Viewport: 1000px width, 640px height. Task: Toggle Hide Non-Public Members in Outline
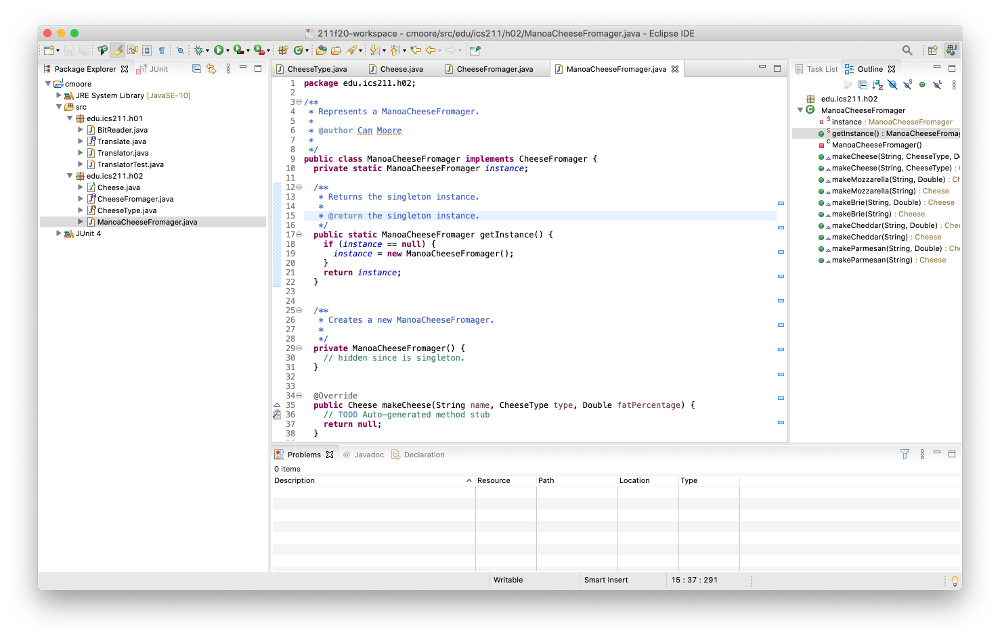tap(922, 84)
